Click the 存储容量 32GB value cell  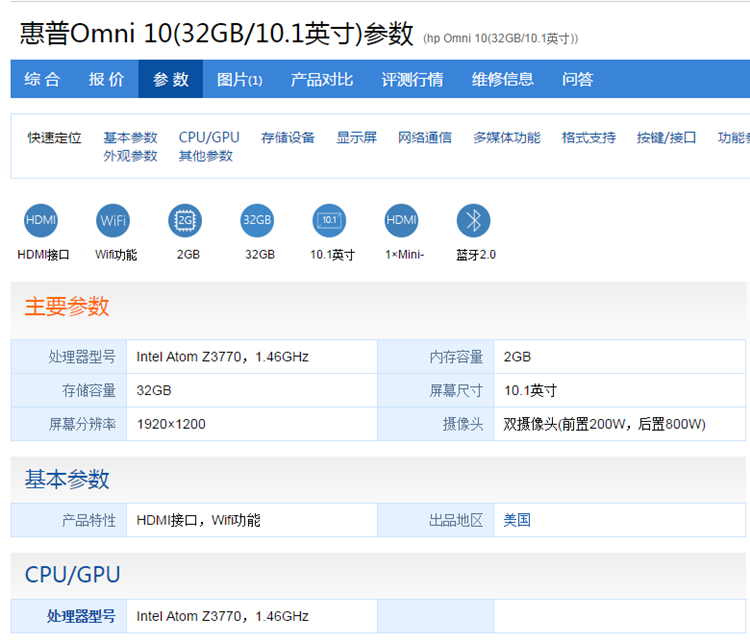coord(252,390)
